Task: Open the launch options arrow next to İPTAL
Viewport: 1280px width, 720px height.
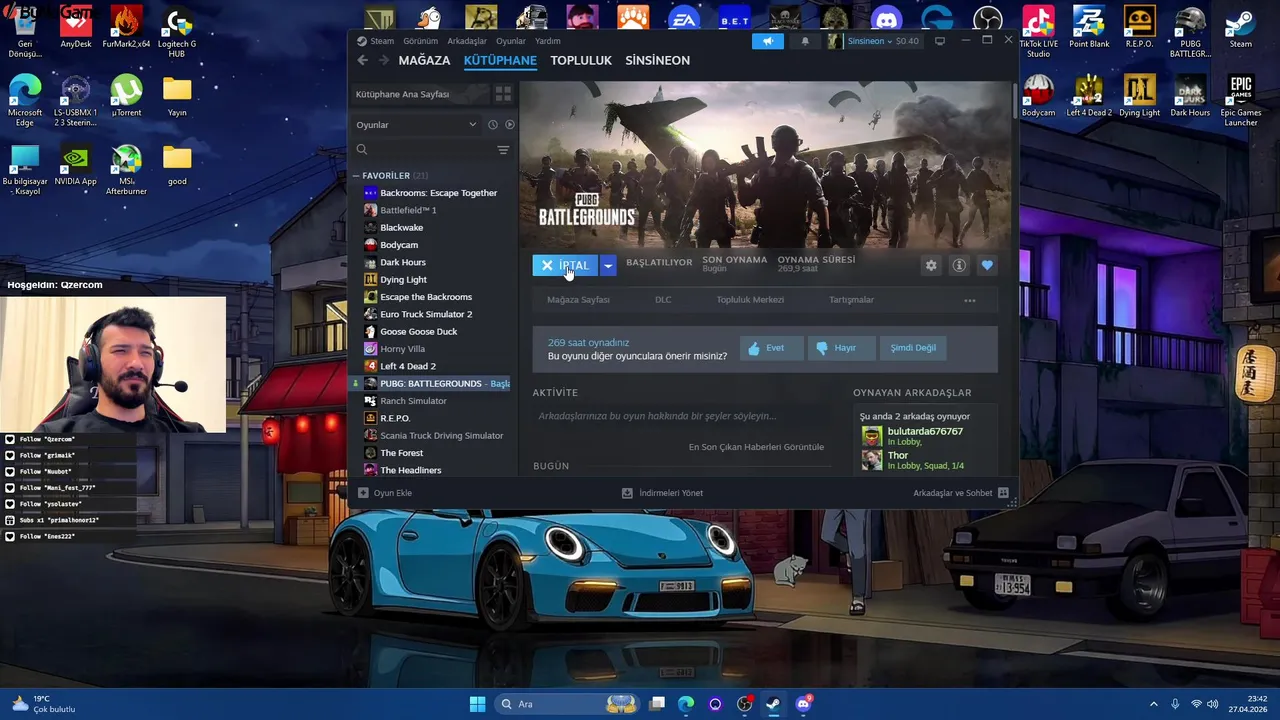Action: click(x=607, y=265)
